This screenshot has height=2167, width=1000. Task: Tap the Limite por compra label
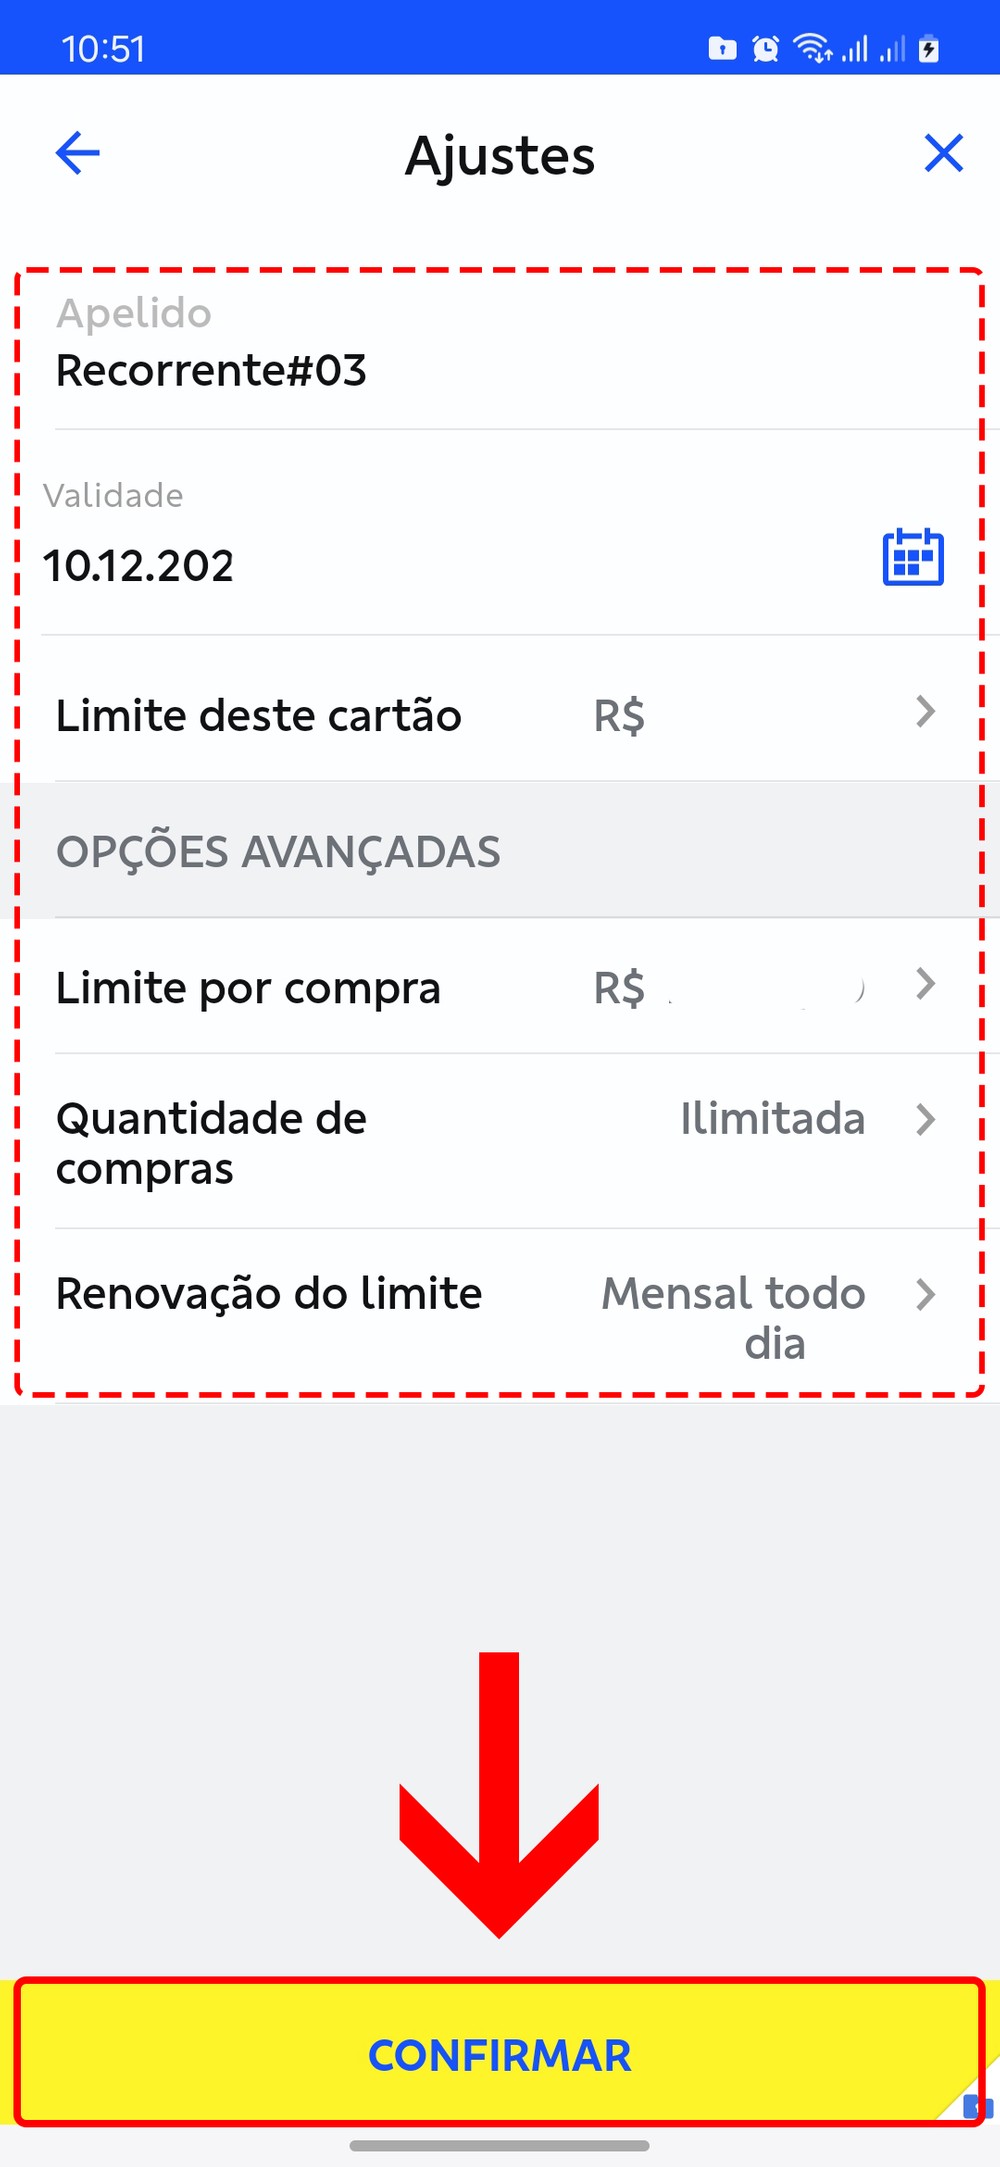[248, 988]
